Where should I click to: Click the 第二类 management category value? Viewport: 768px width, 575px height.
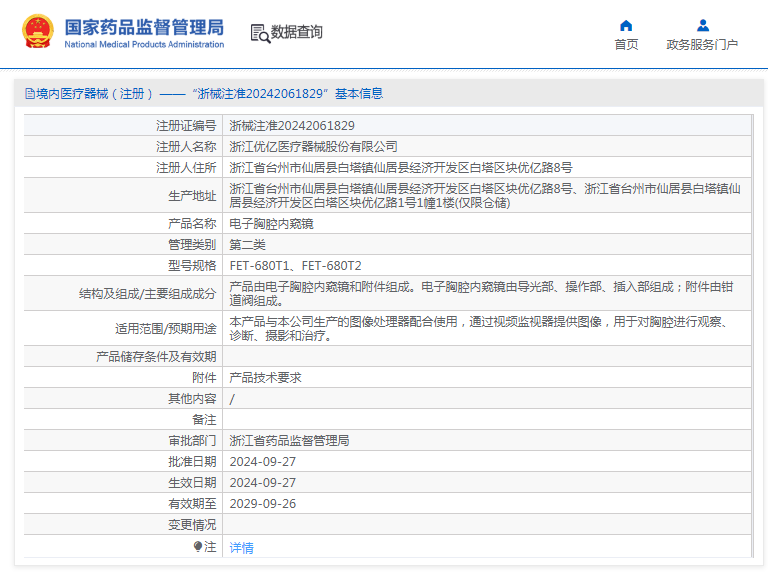(x=250, y=245)
